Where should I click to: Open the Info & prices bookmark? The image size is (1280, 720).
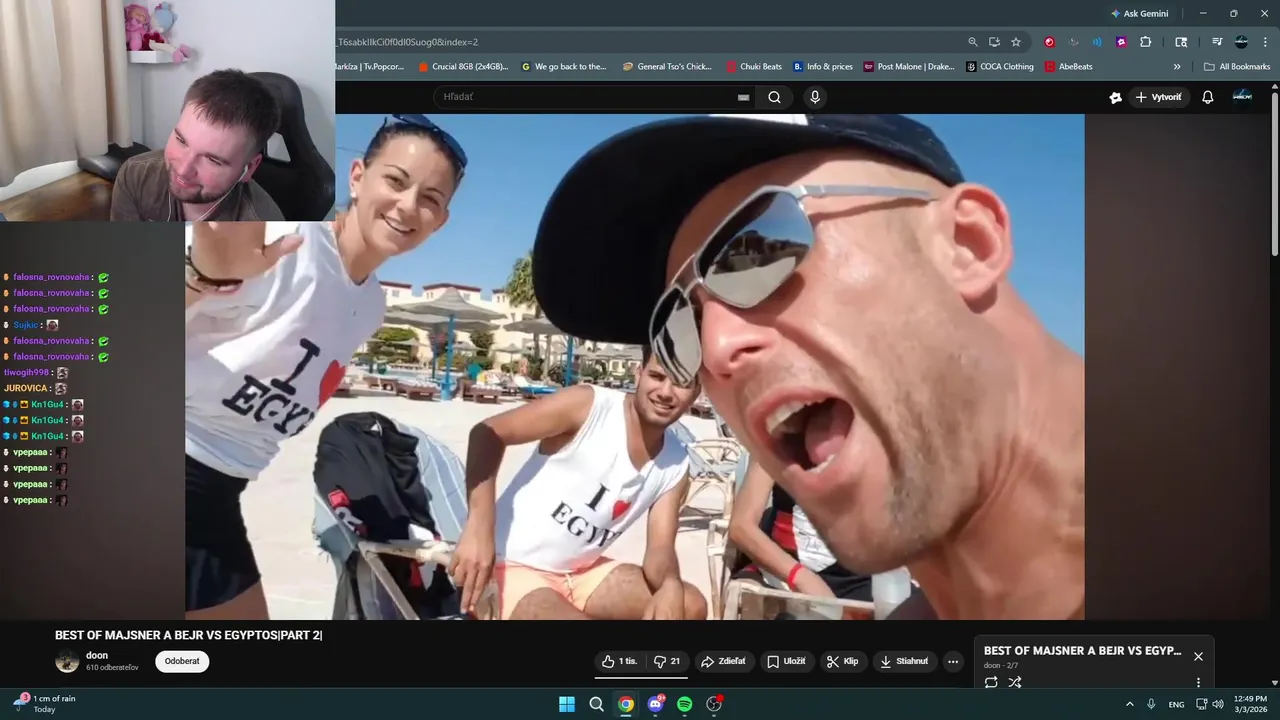823,67
